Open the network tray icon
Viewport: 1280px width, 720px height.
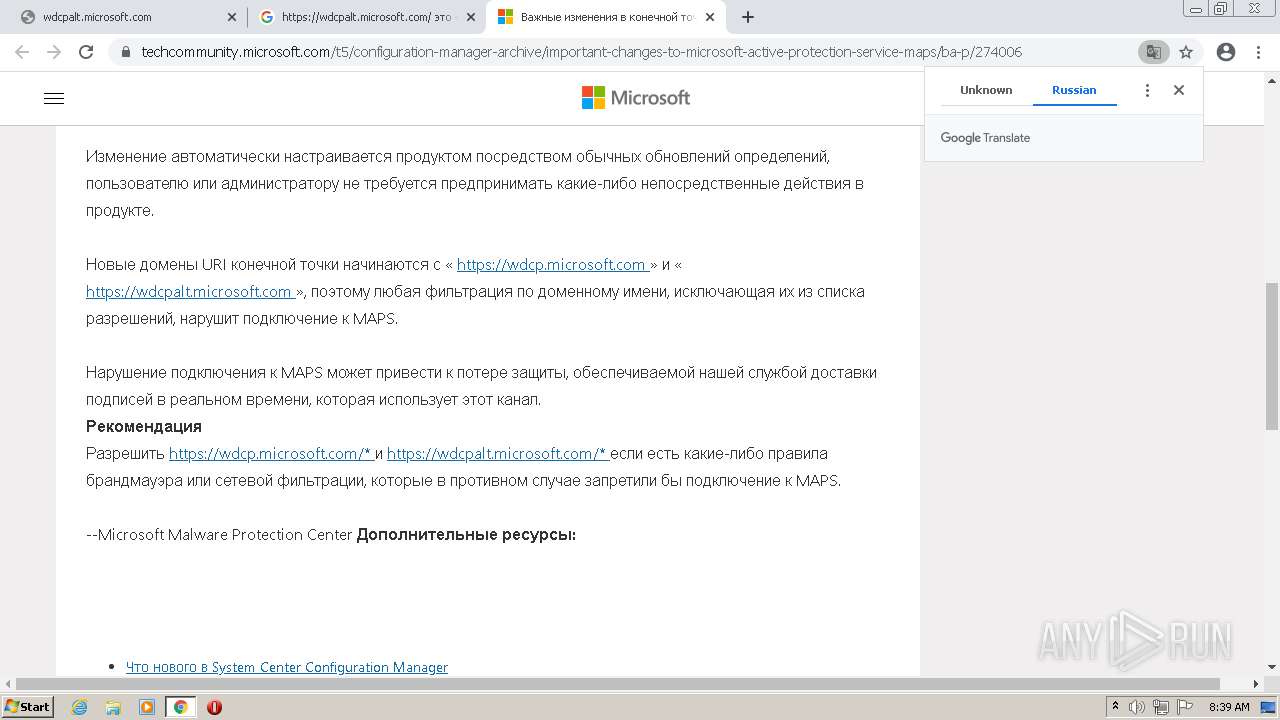[x=1161, y=707]
